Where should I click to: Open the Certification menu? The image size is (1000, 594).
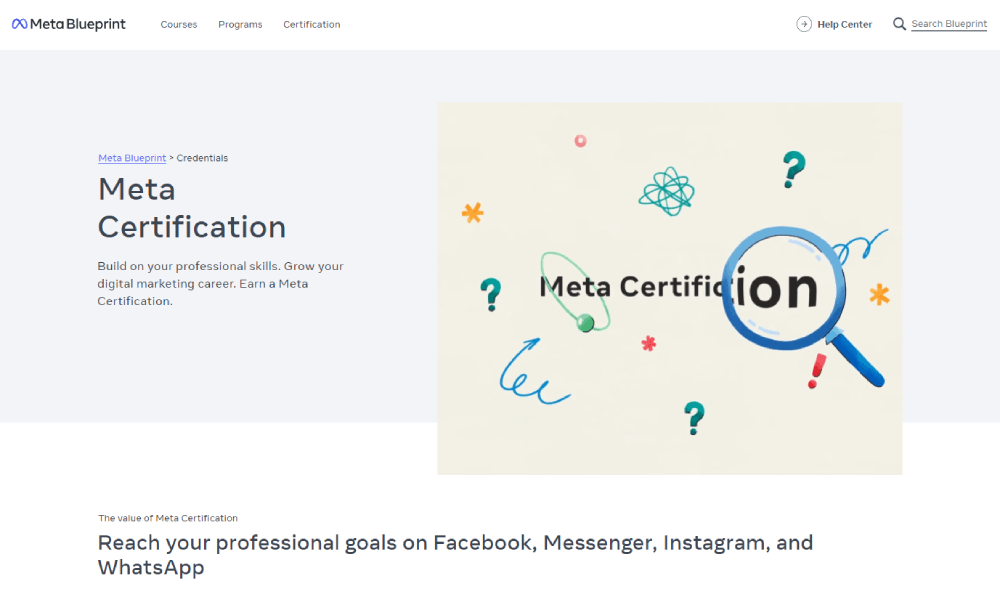[x=312, y=24]
